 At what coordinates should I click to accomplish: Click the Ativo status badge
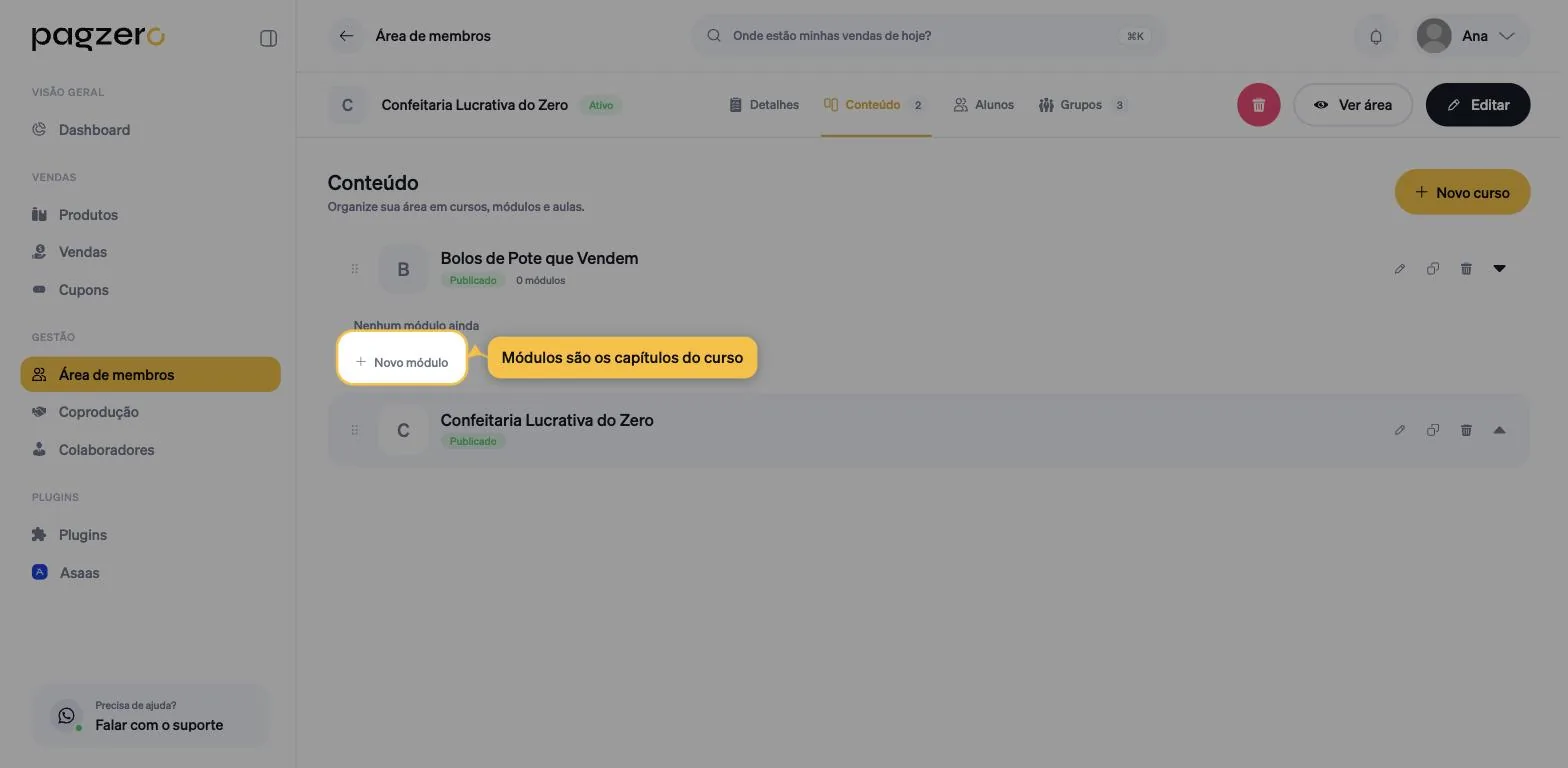pyautogui.click(x=601, y=105)
